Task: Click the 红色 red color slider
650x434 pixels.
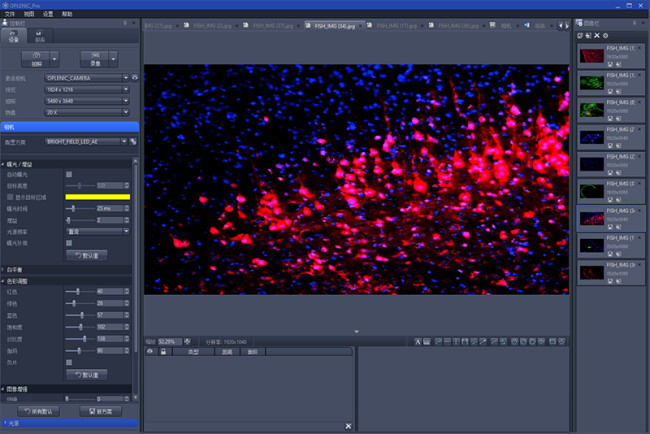Action: coord(79,292)
